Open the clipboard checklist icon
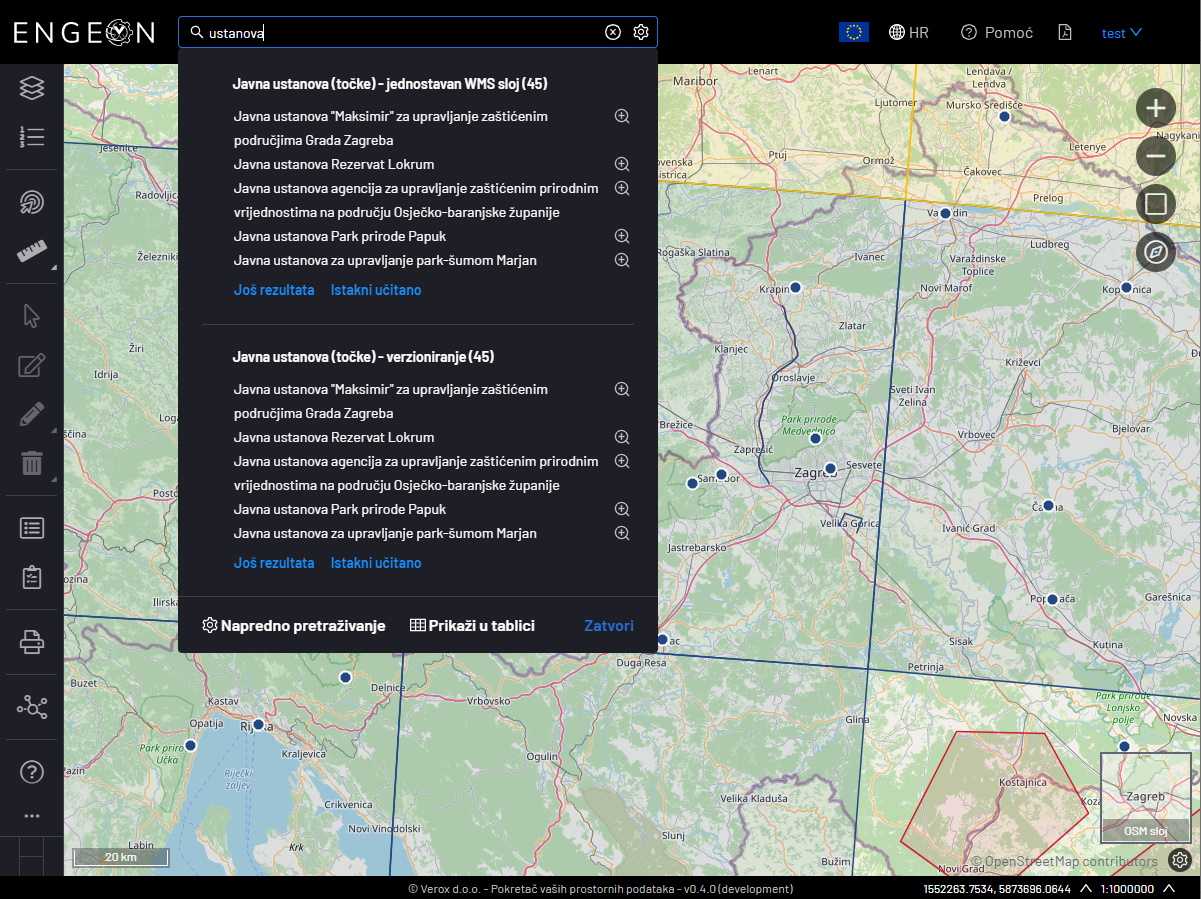Screen dimensions: 1201x899 (x=32, y=577)
